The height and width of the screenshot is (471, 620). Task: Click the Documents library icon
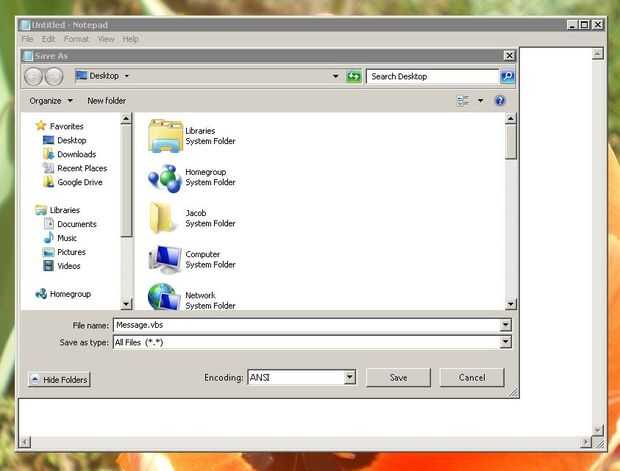click(x=49, y=224)
